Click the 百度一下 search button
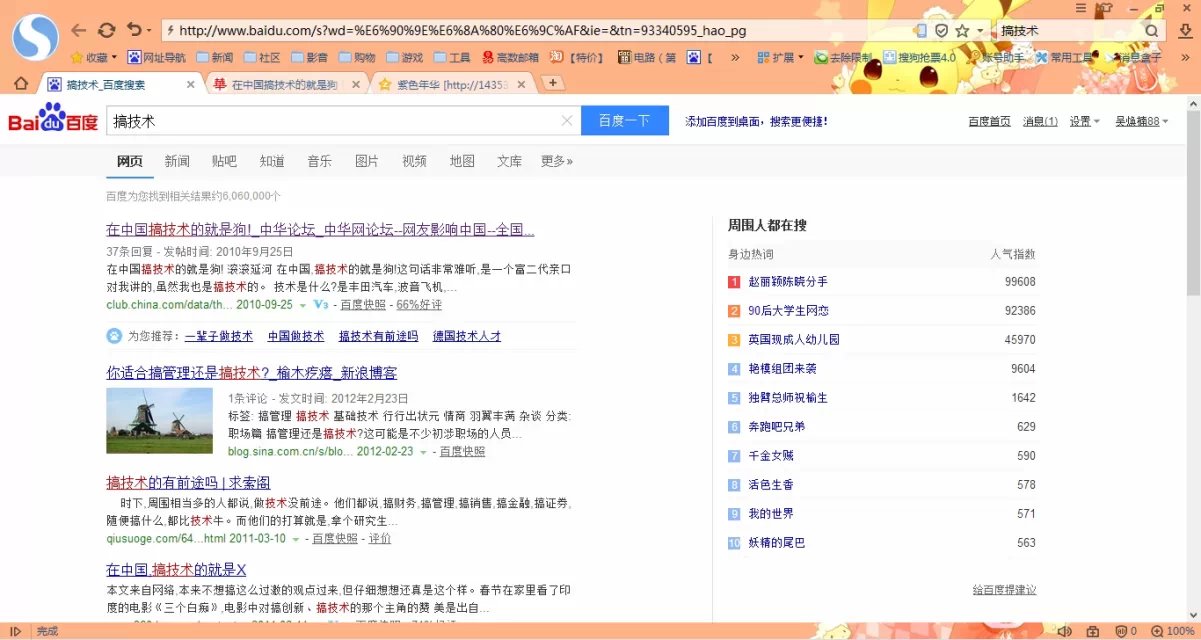The image size is (1201, 640). tap(625, 121)
